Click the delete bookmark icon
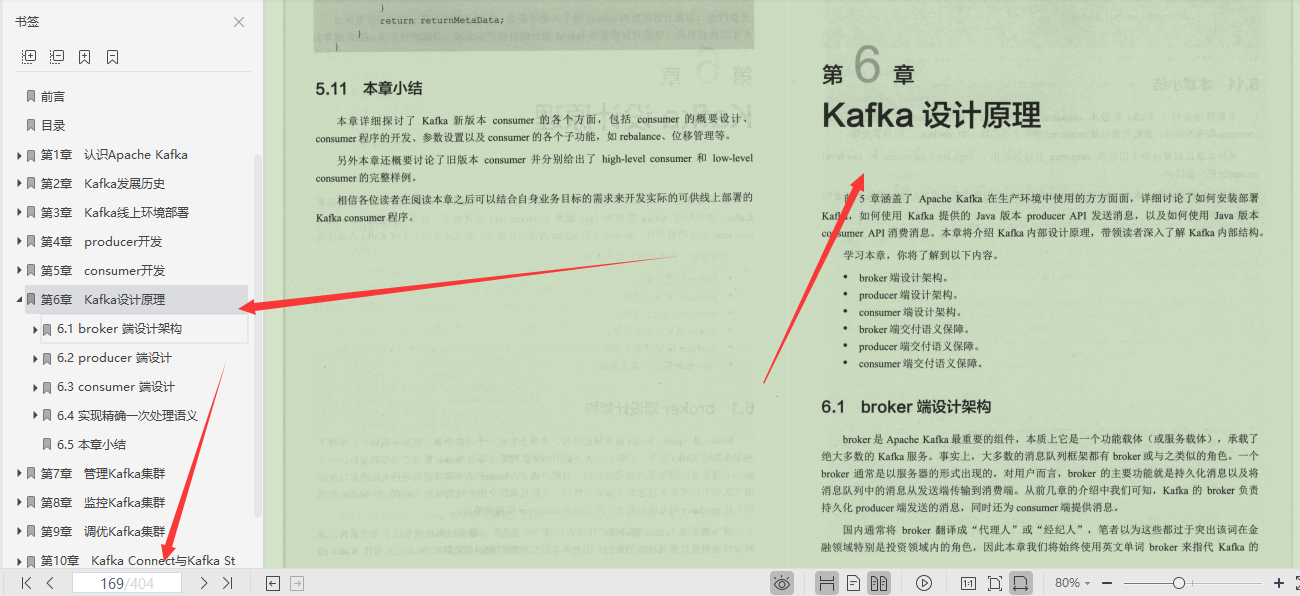Screen dimensions: 1300x596 tap(113, 57)
